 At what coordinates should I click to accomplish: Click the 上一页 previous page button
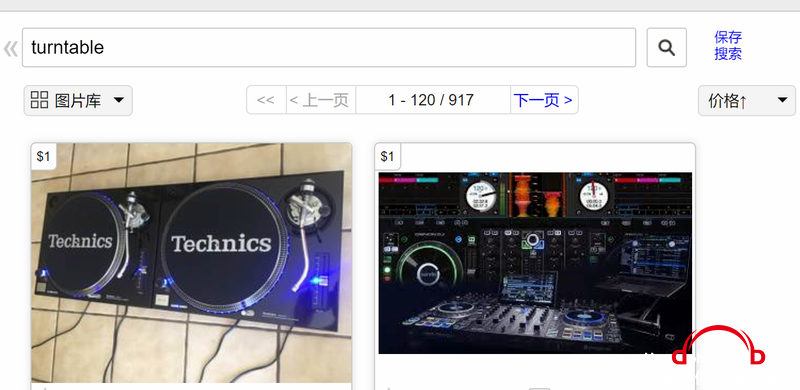click(320, 100)
